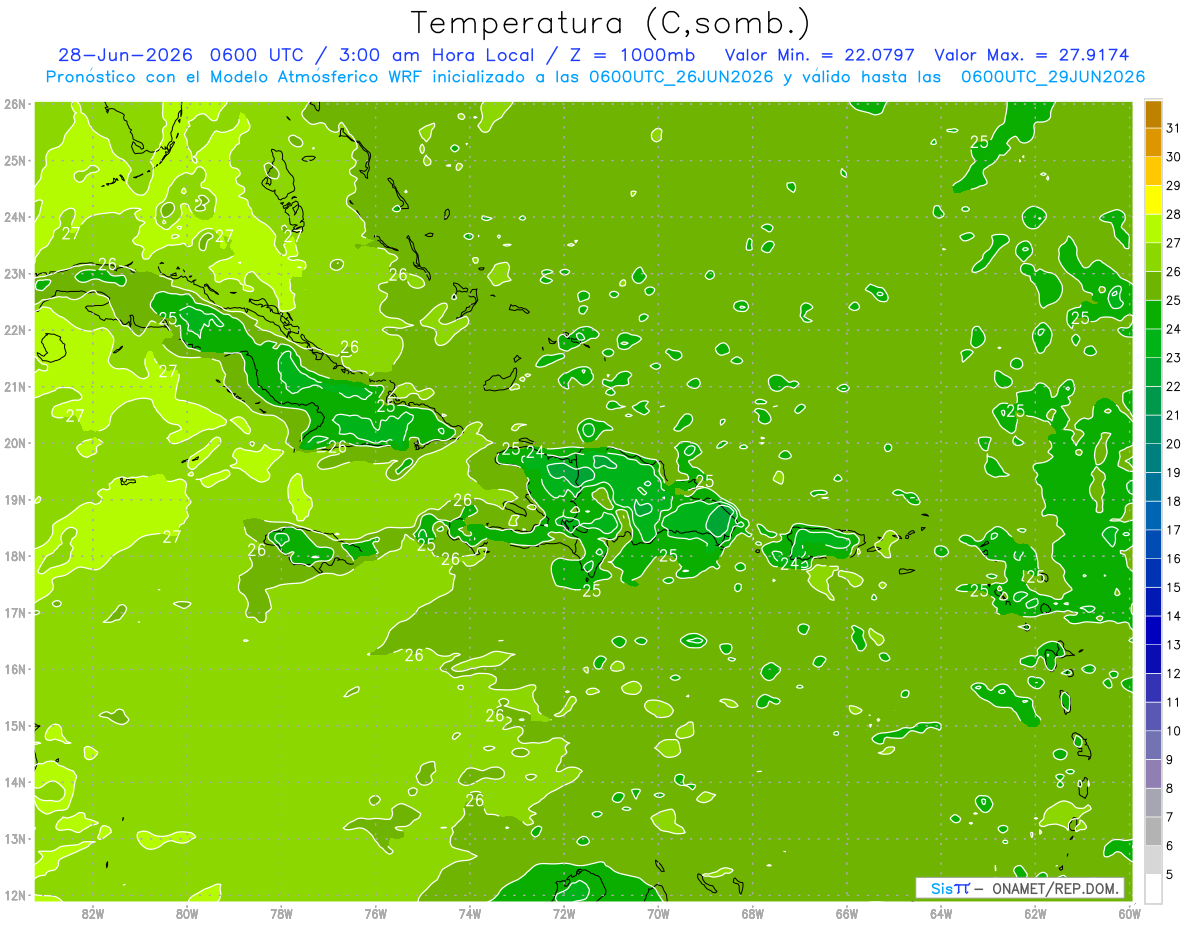Viewport: 1200px width, 927px height.
Task: Click the colorbar label "12"
Action: 1173,674
